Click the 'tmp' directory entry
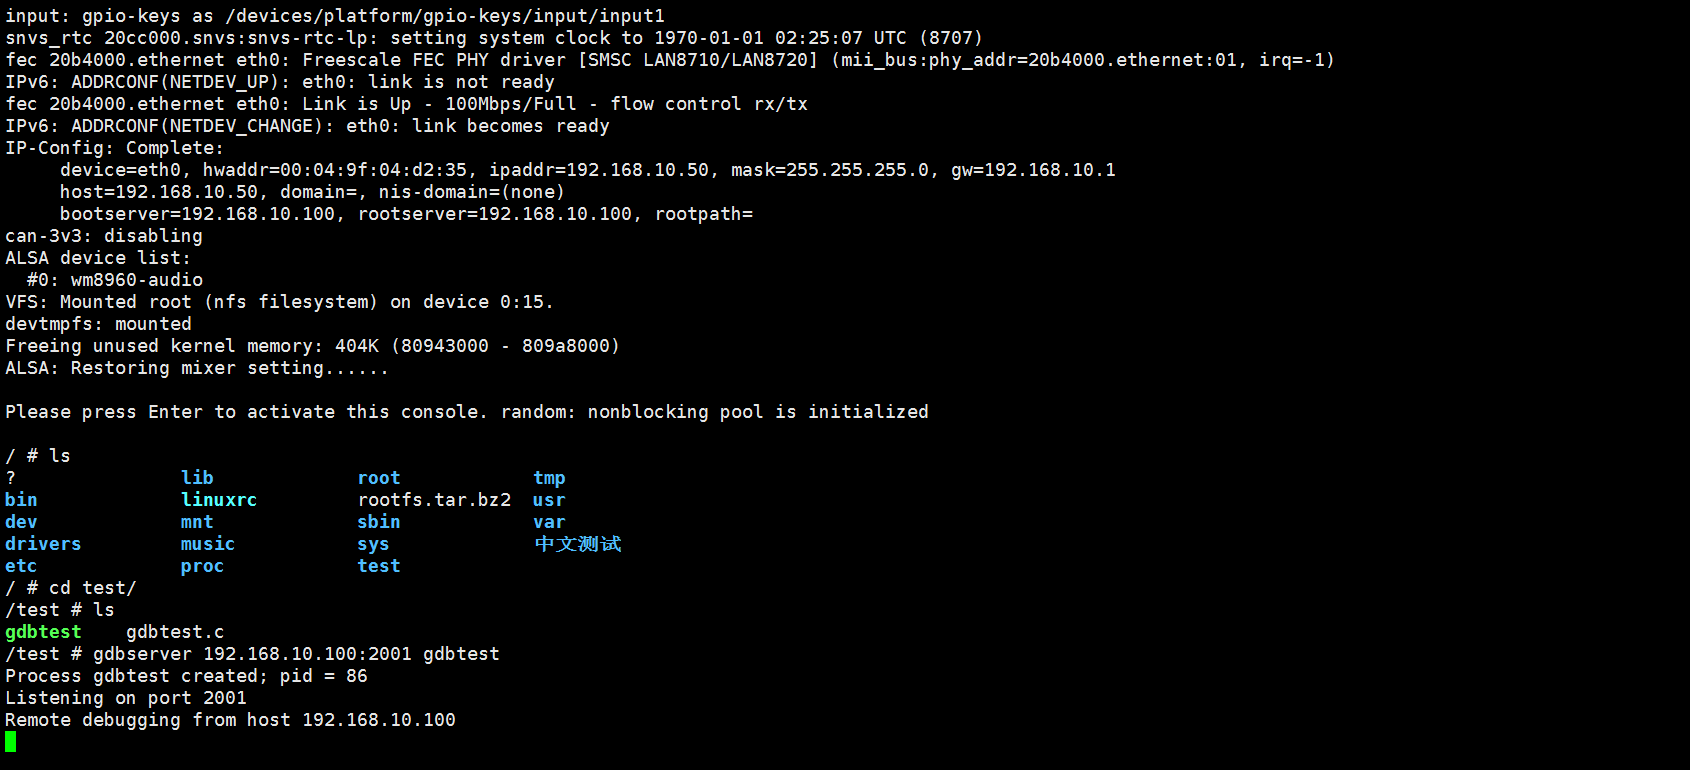The image size is (1690, 770). pyautogui.click(x=549, y=478)
